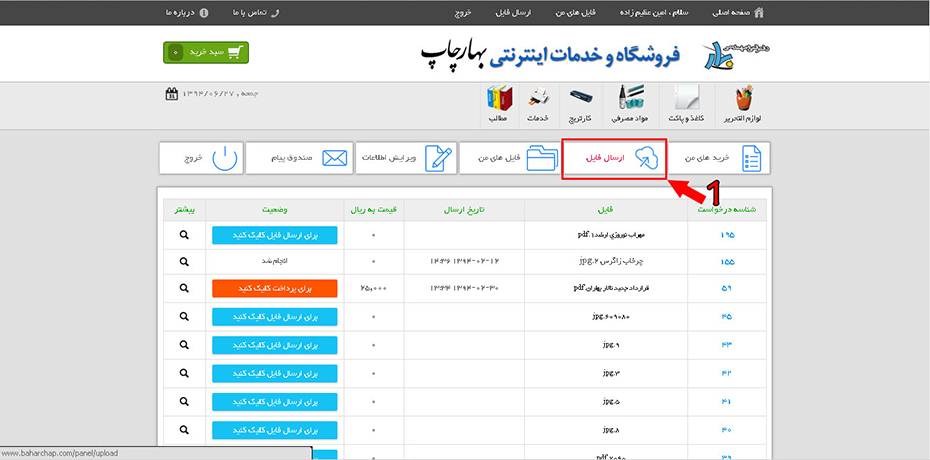Click the magnifier icon for request 195
The image size is (930, 460).
(184, 235)
